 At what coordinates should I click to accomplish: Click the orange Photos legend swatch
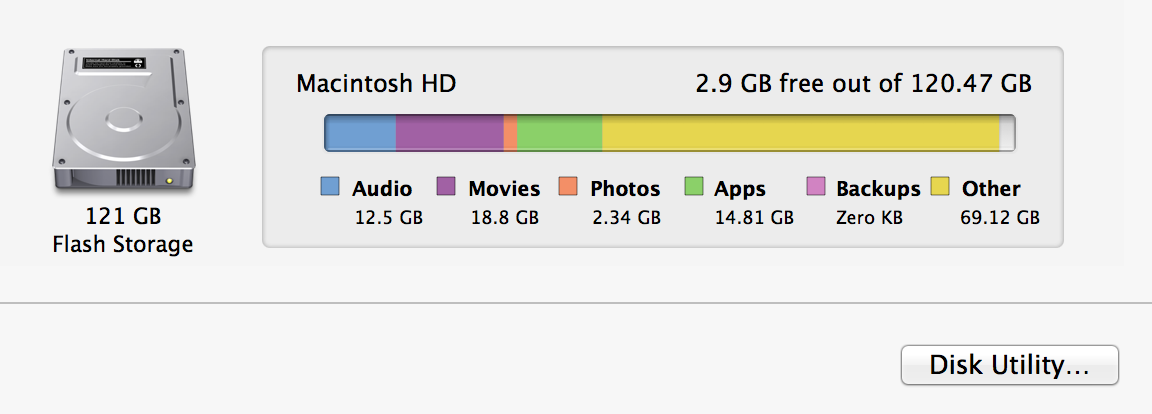(x=568, y=186)
